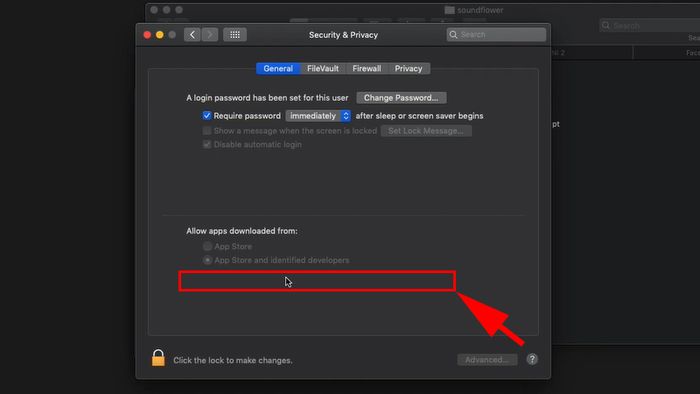Close the Security & Privacy window
Screen dimensions: 700x394
pyautogui.click(x=147, y=35)
